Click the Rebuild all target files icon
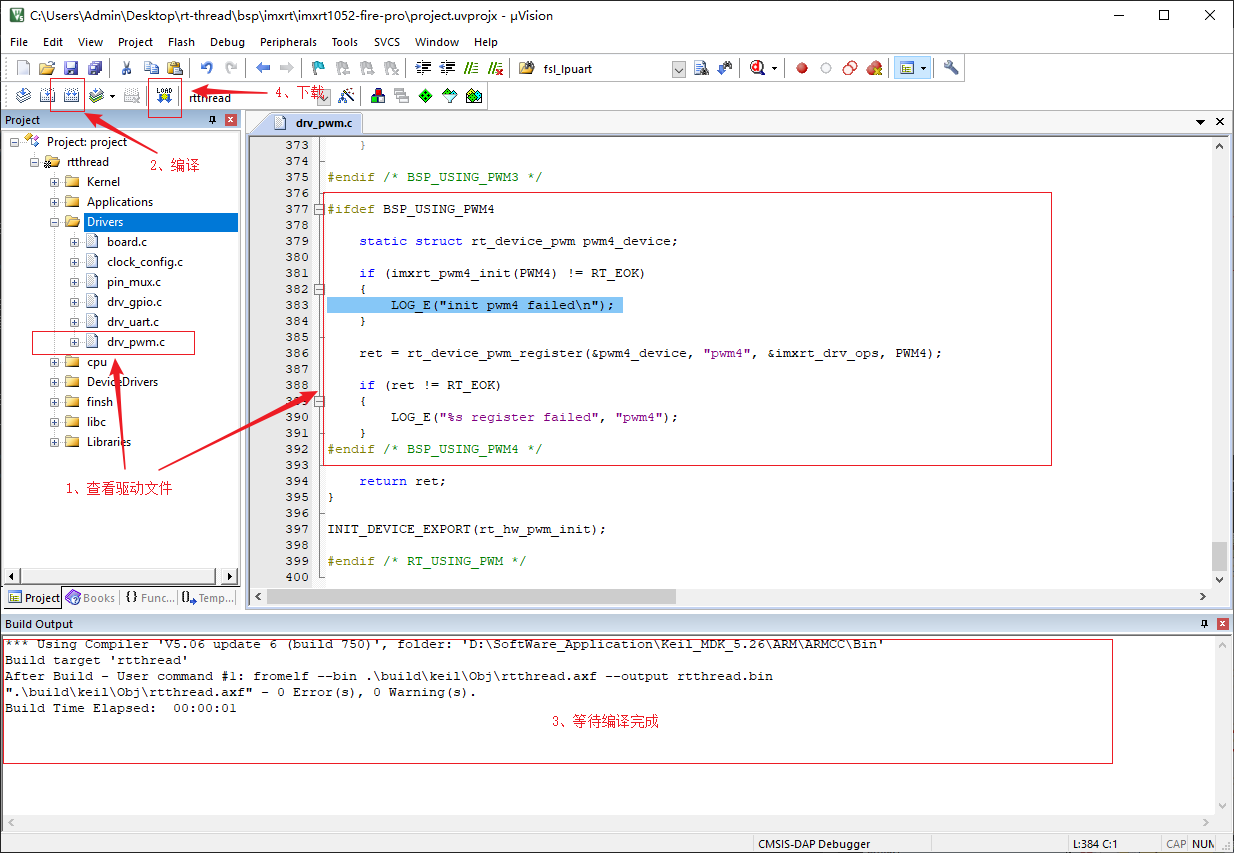Viewport: 1234px width, 853px height. point(71,96)
